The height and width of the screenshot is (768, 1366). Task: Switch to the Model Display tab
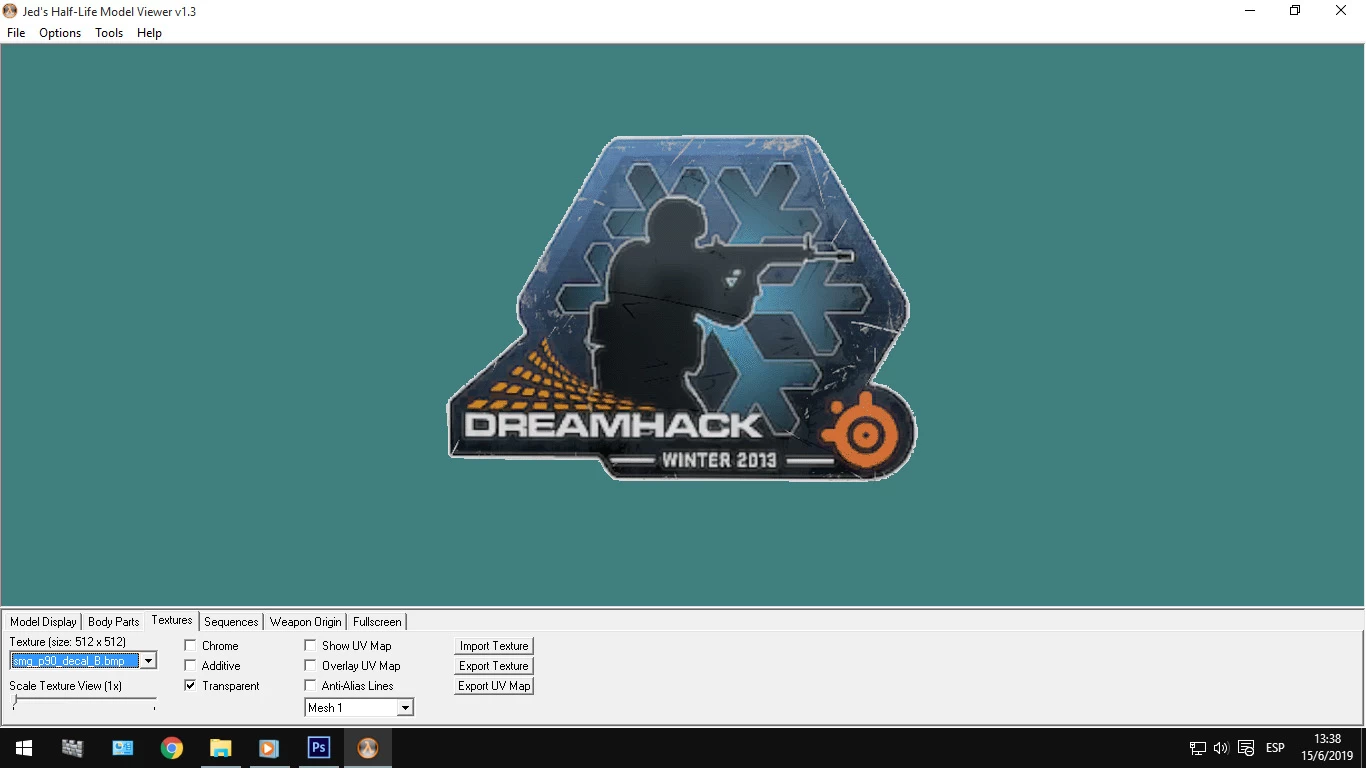tap(43, 622)
